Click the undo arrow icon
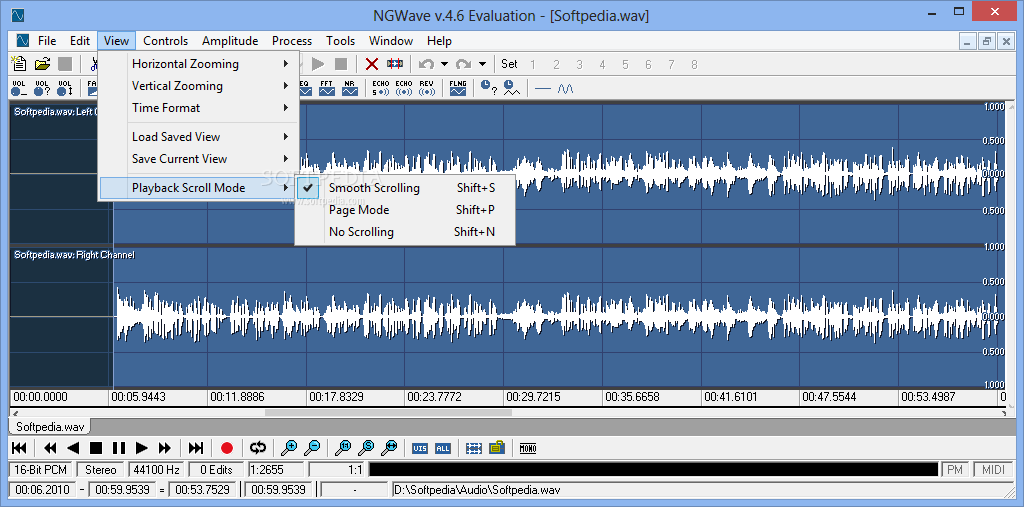Screen dimensions: 1024x507 [x=426, y=64]
